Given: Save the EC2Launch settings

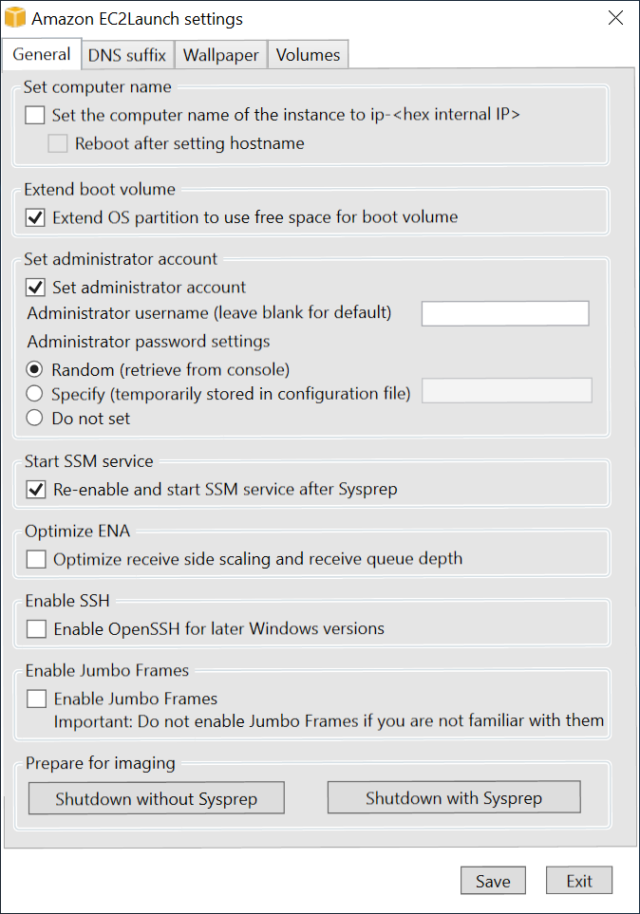Looking at the screenshot, I should click(492, 880).
